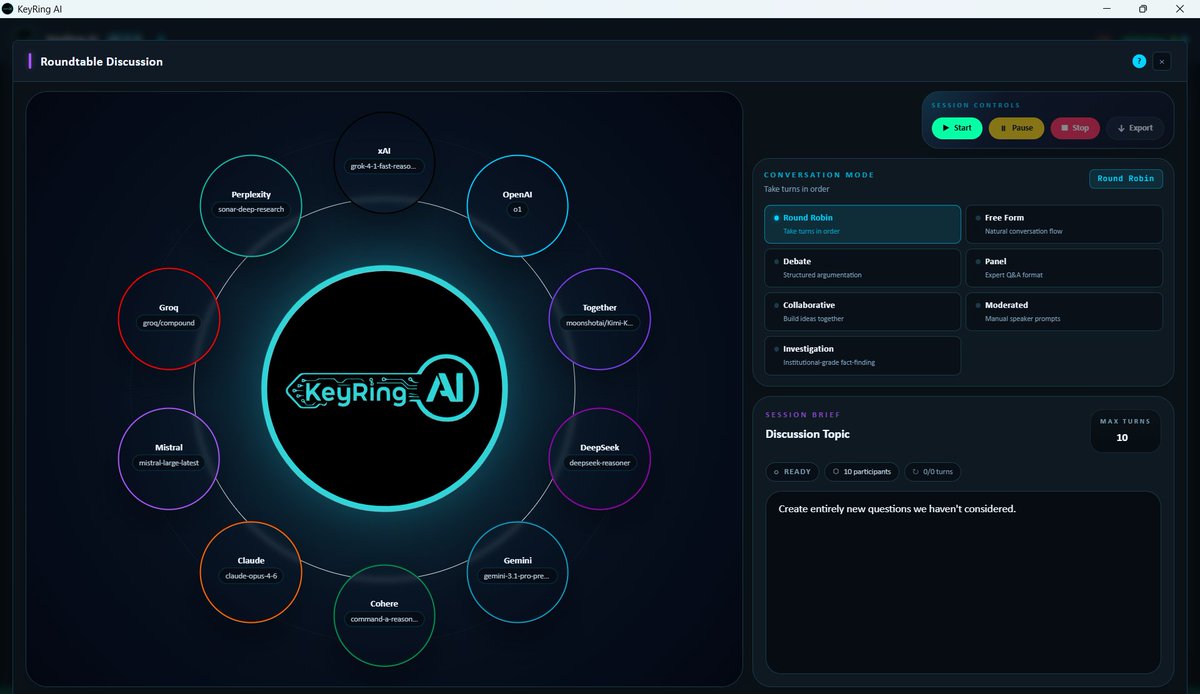Click the READY status chip

pos(791,472)
